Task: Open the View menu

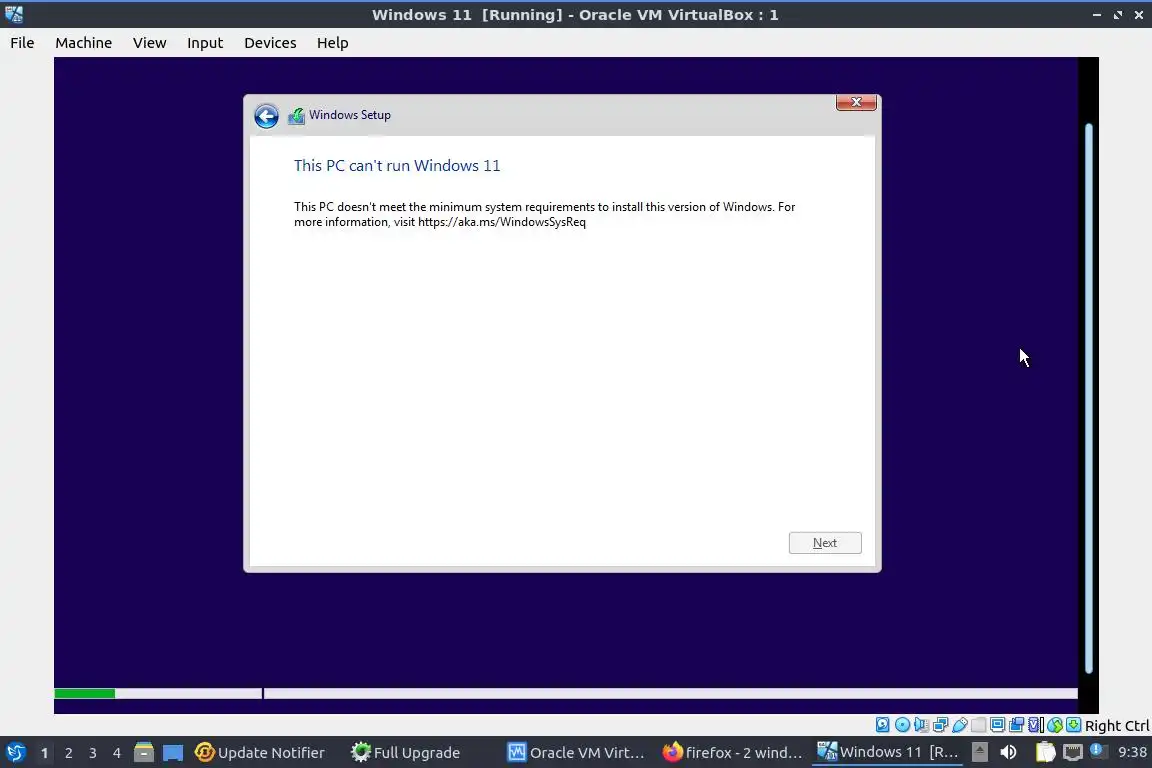Action: [x=149, y=43]
